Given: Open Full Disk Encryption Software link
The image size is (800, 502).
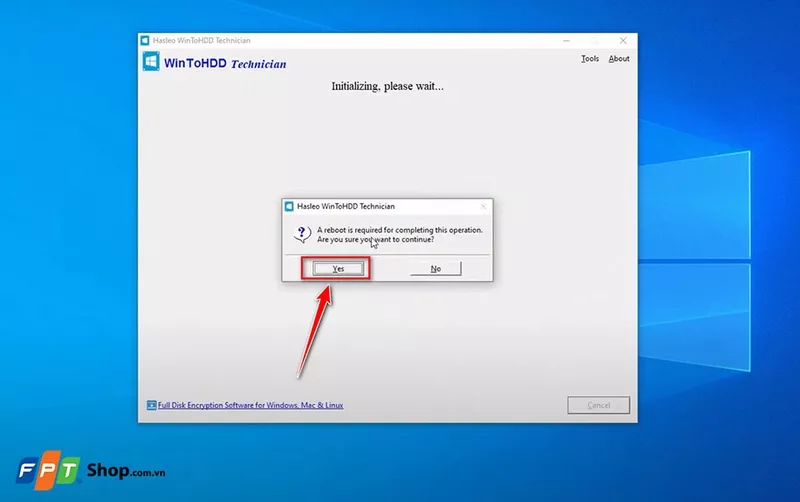Looking at the screenshot, I should click(x=251, y=405).
